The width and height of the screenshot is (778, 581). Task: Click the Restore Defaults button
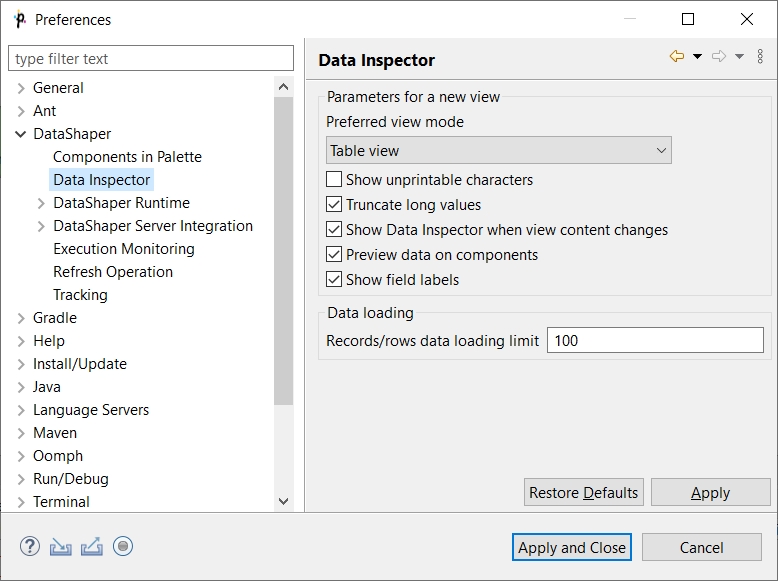(x=584, y=492)
